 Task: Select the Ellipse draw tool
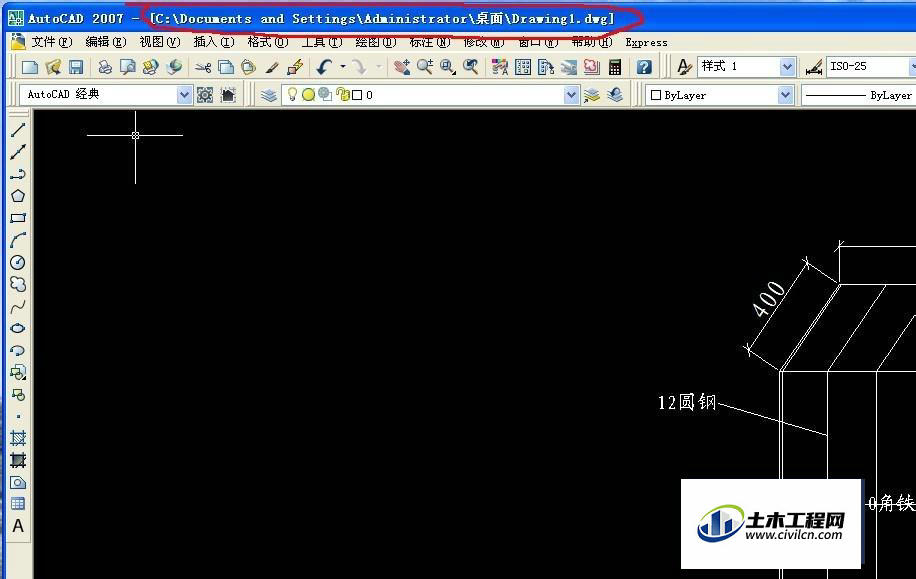[18, 328]
